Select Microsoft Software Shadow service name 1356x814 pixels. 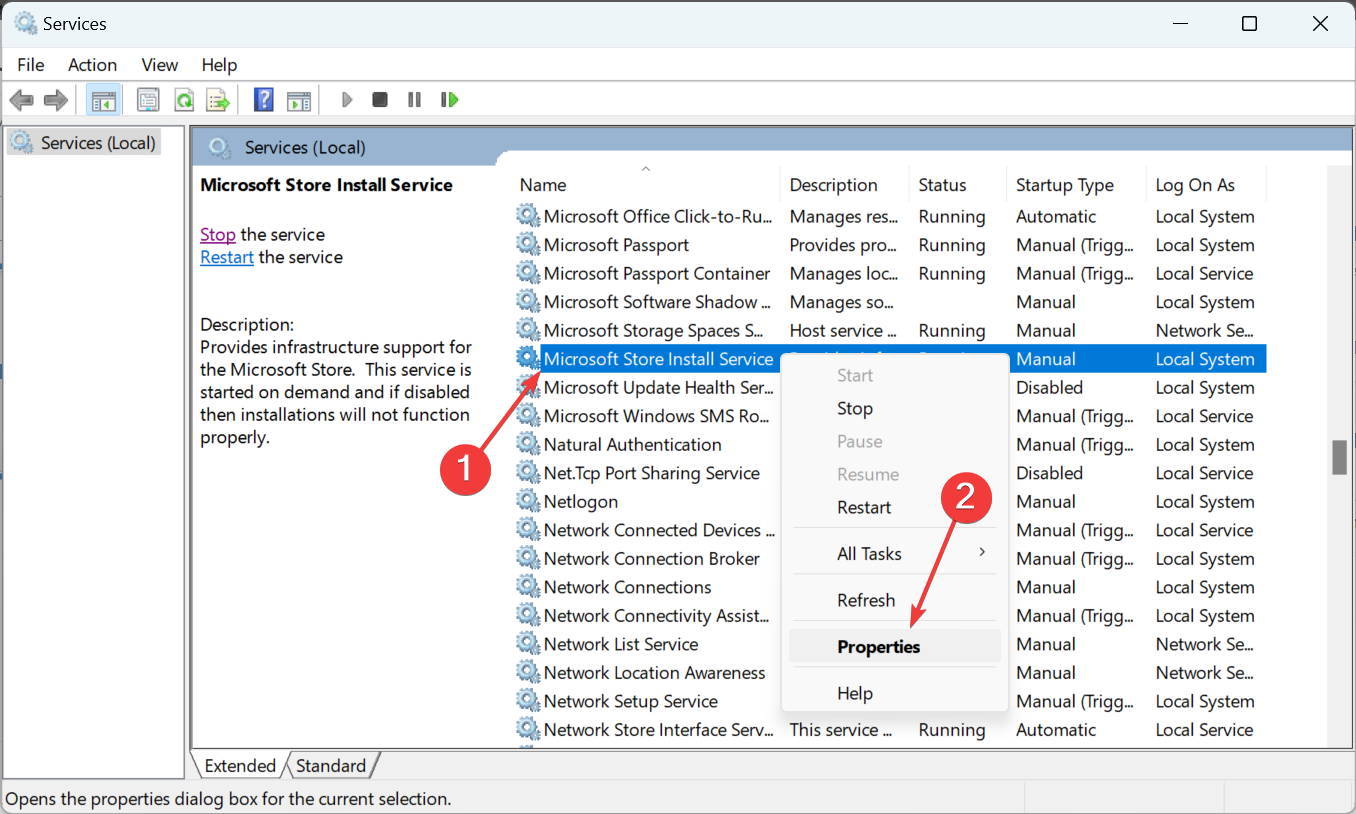coord(657,302)
